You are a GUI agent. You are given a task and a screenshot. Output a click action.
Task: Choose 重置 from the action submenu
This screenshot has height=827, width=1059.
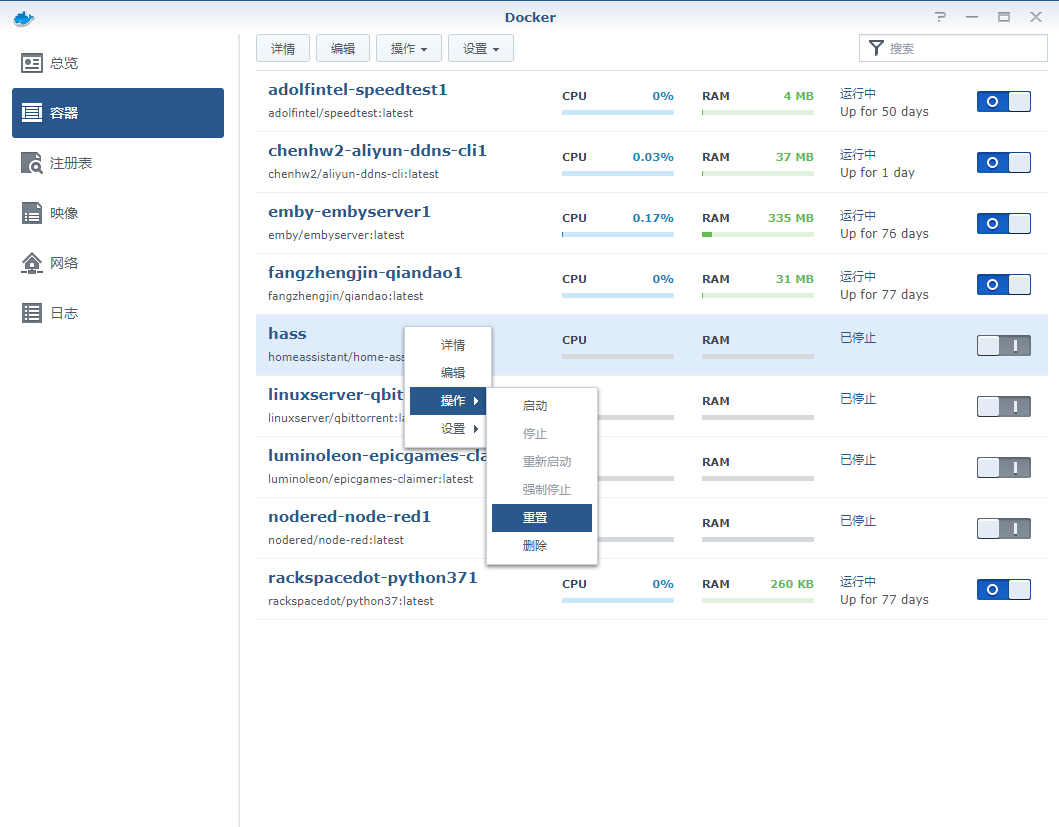click(542, 518)
